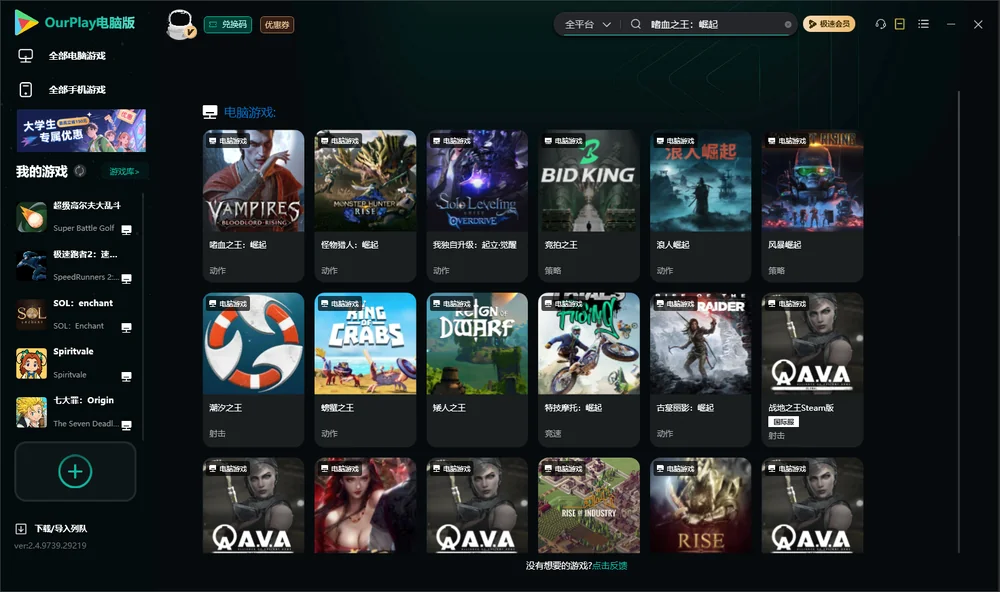Open the 游戏库 link

click(124, 172)
